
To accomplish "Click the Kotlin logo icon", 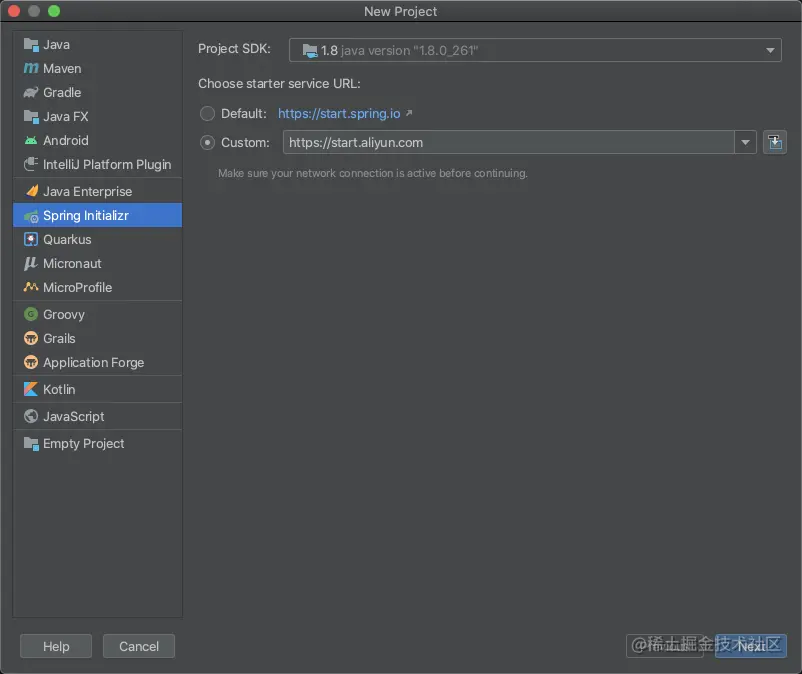I will point(31,389).
